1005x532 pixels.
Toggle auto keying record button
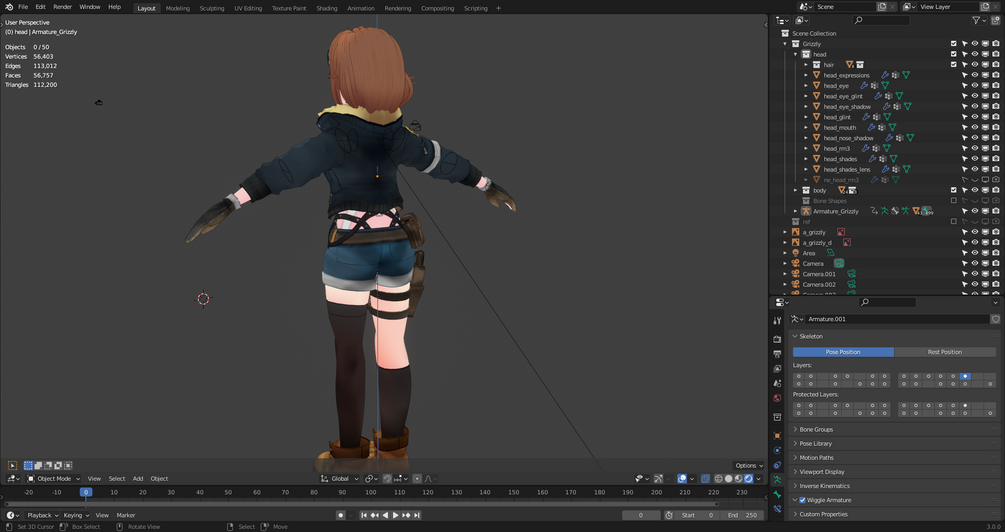pos(341,515)
